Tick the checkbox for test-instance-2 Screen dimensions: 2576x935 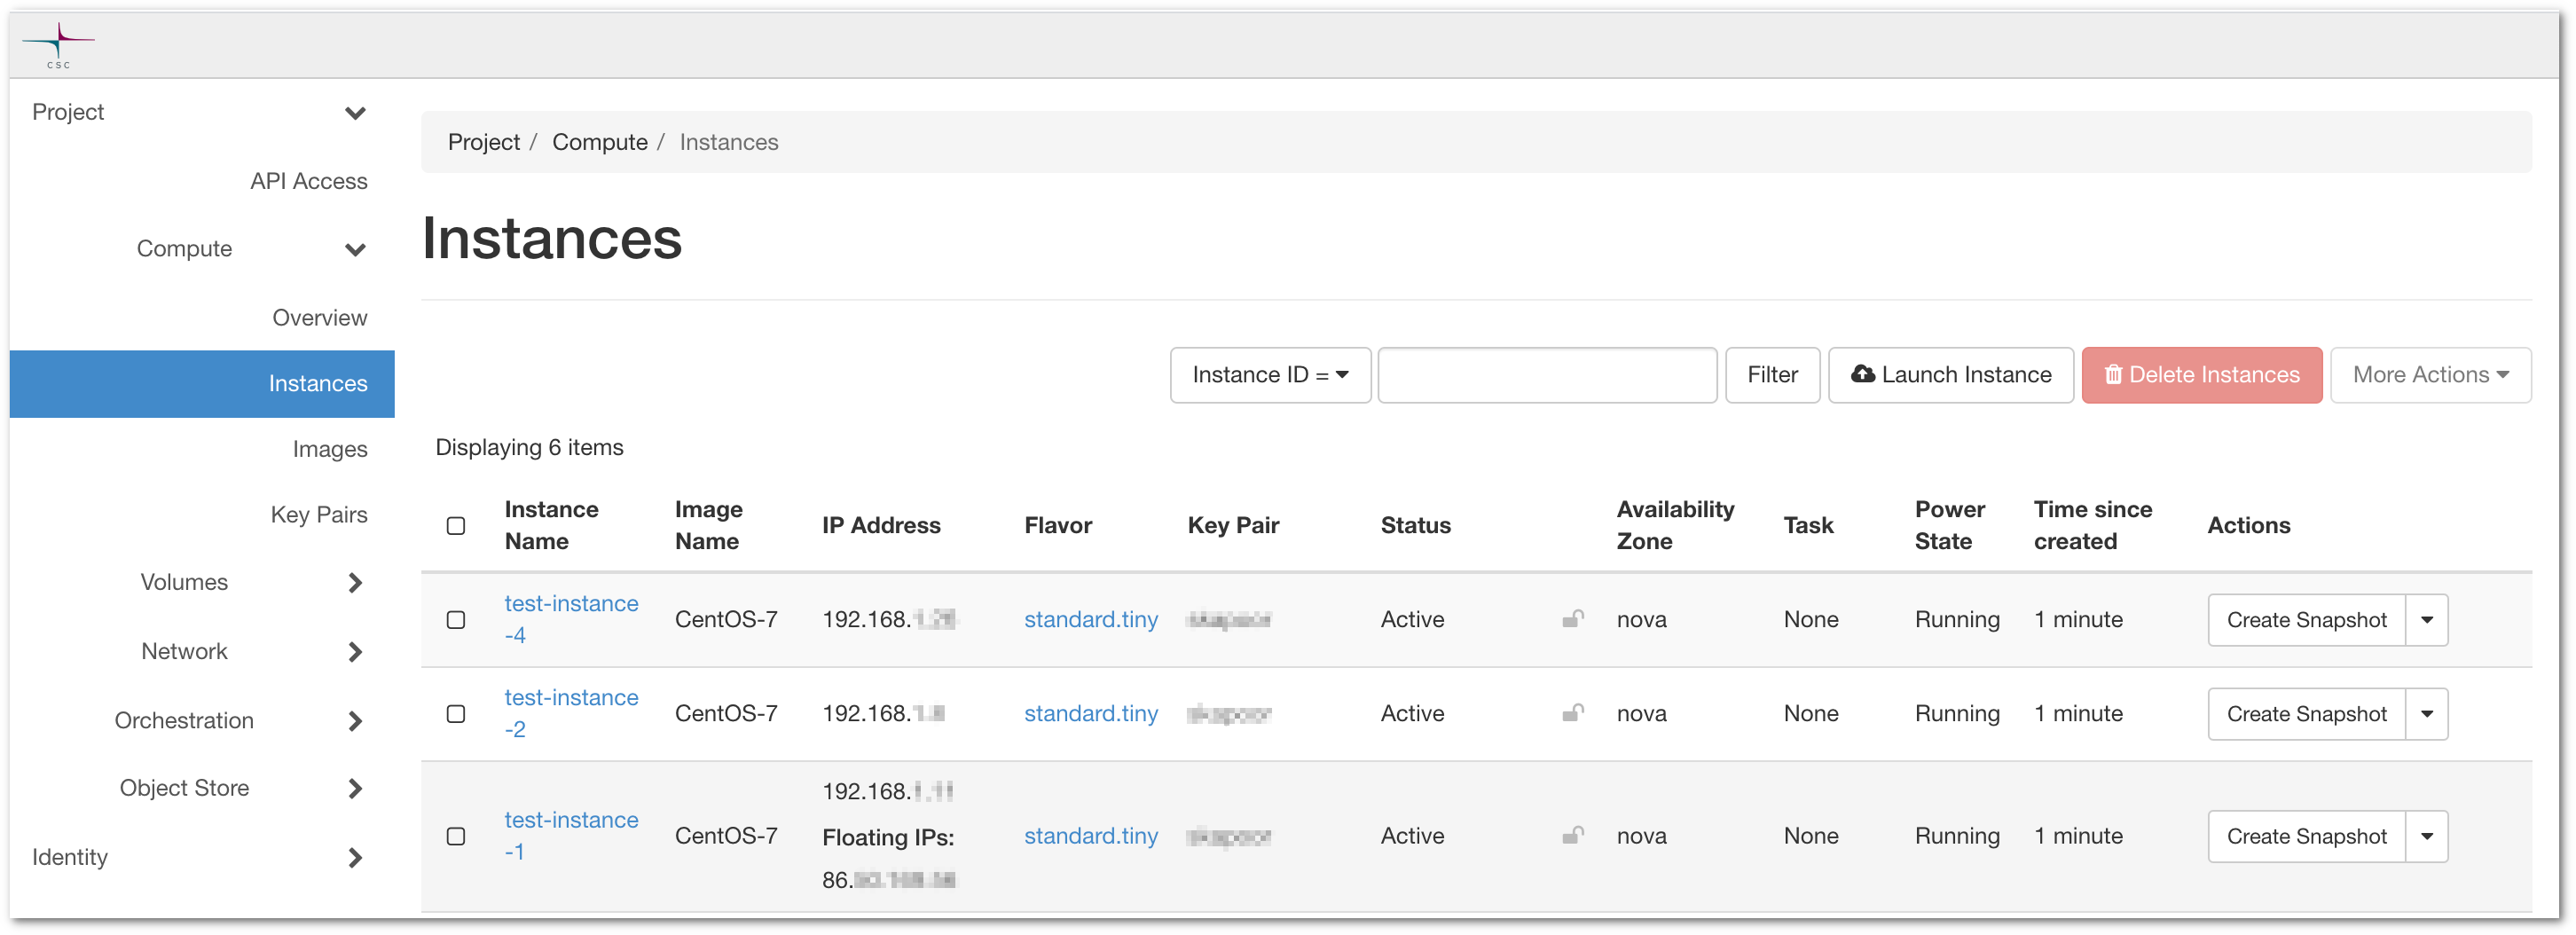(x=456, y=714)
